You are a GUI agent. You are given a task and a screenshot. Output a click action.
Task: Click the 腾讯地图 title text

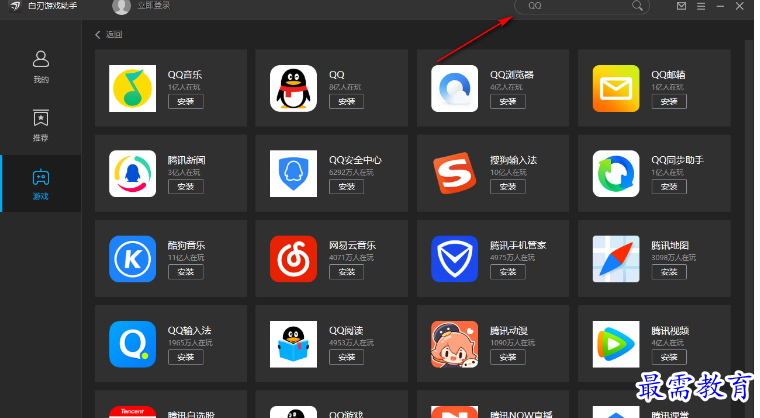(670, 245)
